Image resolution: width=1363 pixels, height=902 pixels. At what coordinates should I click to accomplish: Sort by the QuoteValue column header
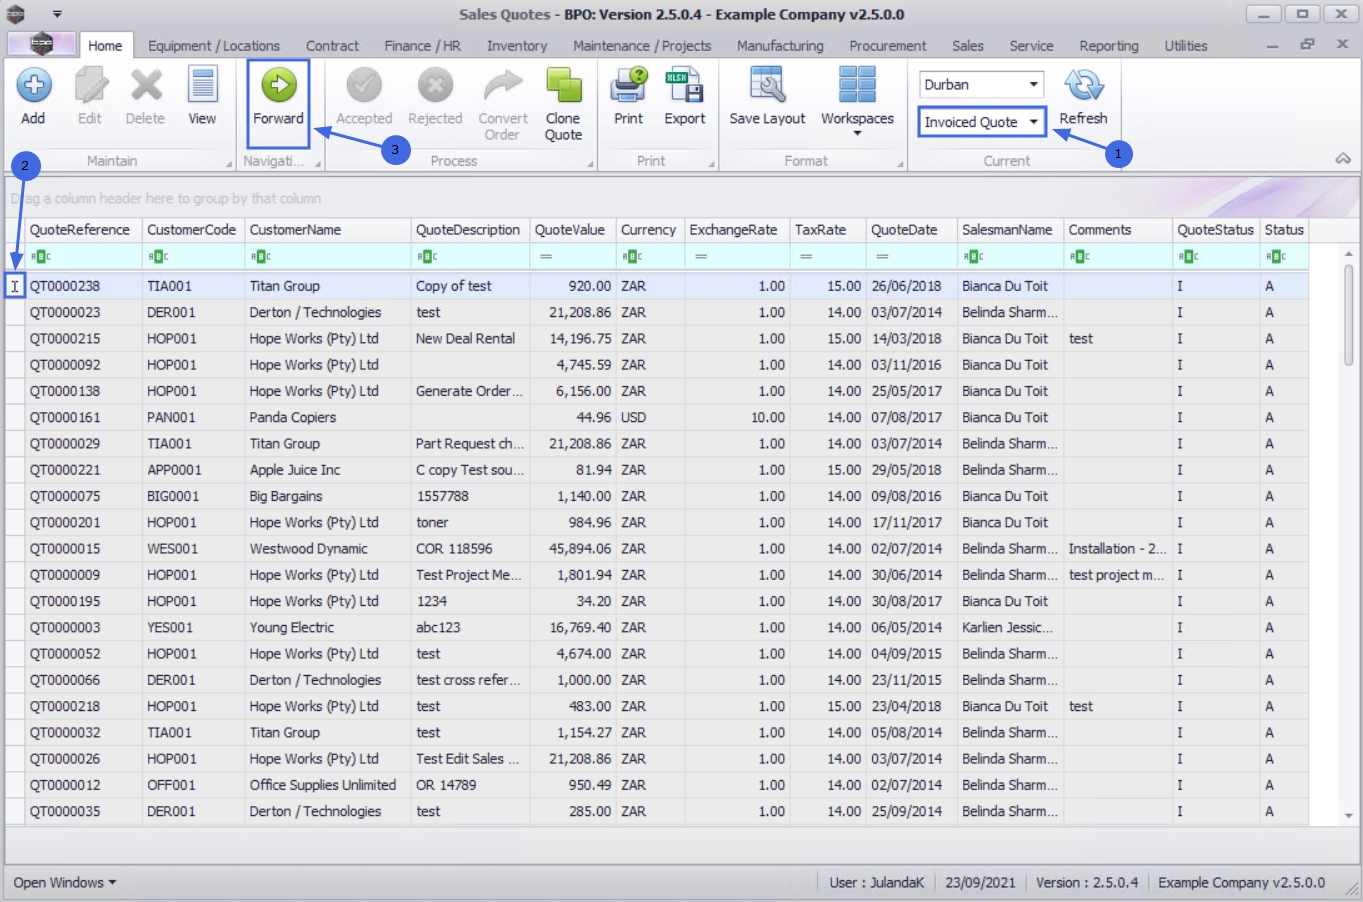tap(570, 230)
